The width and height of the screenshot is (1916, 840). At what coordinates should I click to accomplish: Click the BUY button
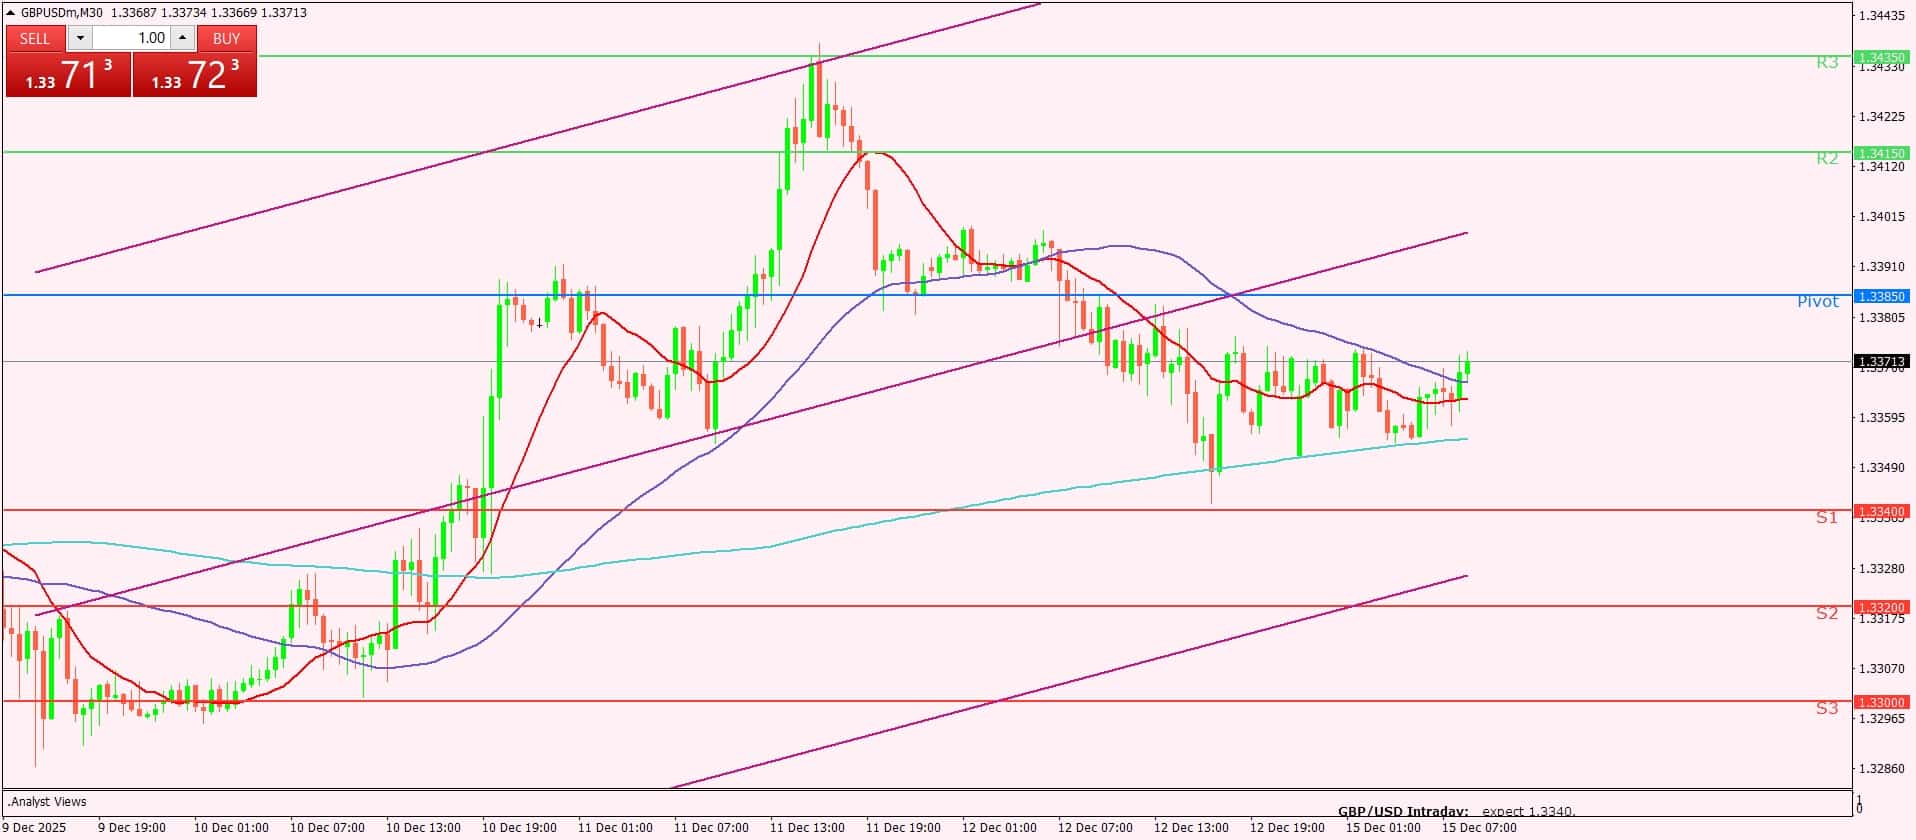click(x=227, y=38)
